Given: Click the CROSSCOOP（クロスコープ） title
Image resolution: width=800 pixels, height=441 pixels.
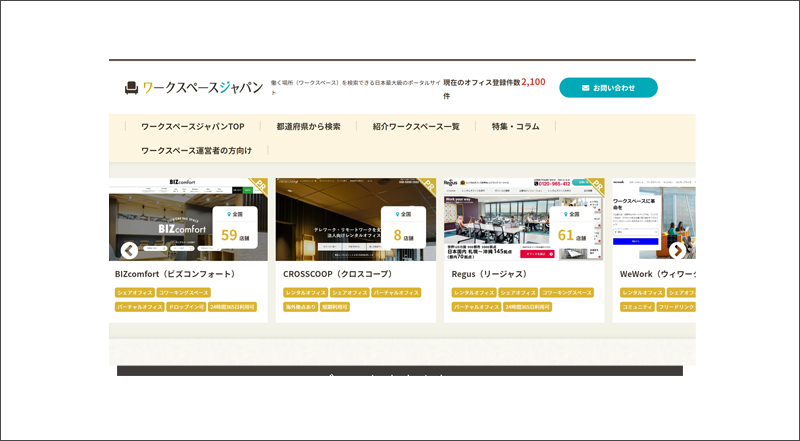Looking at the screenshot, I should pyautogui.click(x=339, y=274).
